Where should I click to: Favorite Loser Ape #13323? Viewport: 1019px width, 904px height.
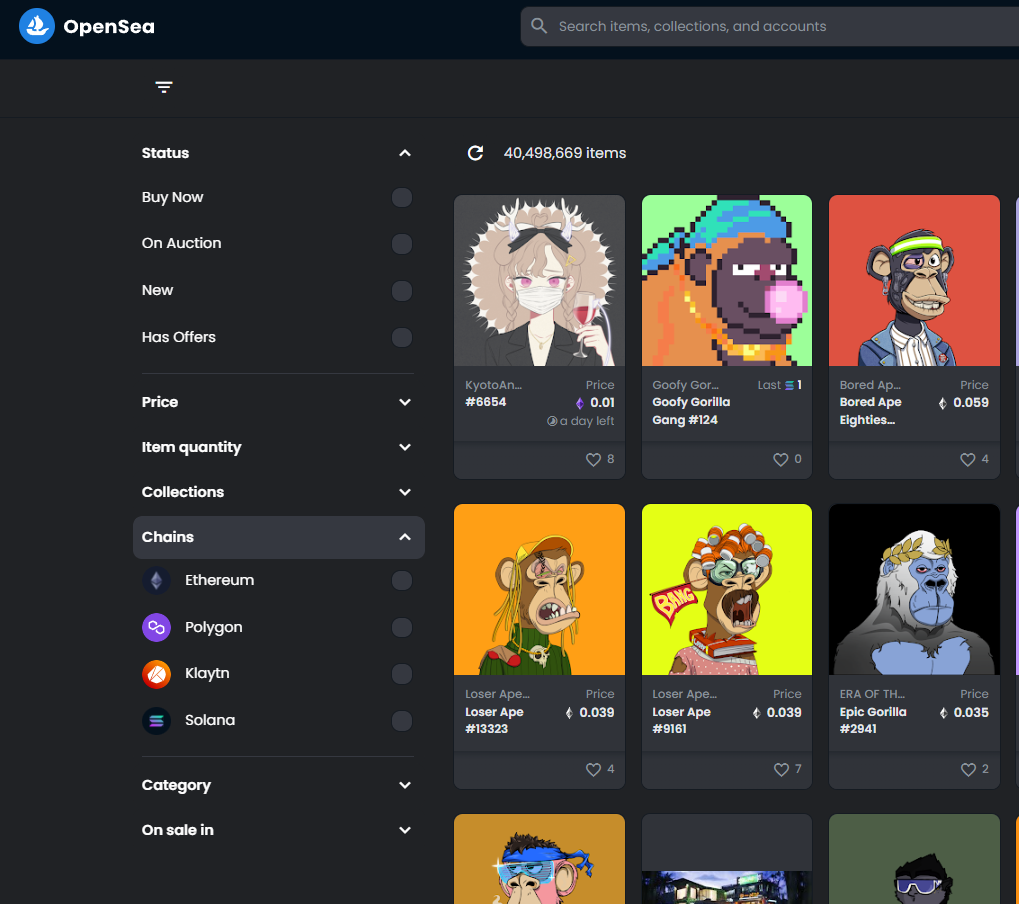click(x=593, y=769)
